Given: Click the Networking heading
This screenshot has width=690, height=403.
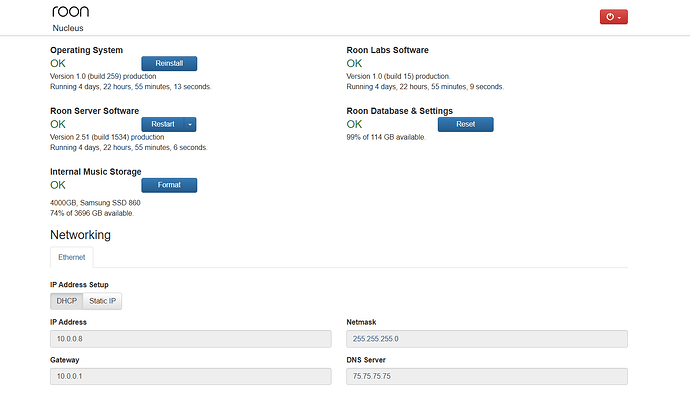Looking at the screenshot, I should point(80,235).
